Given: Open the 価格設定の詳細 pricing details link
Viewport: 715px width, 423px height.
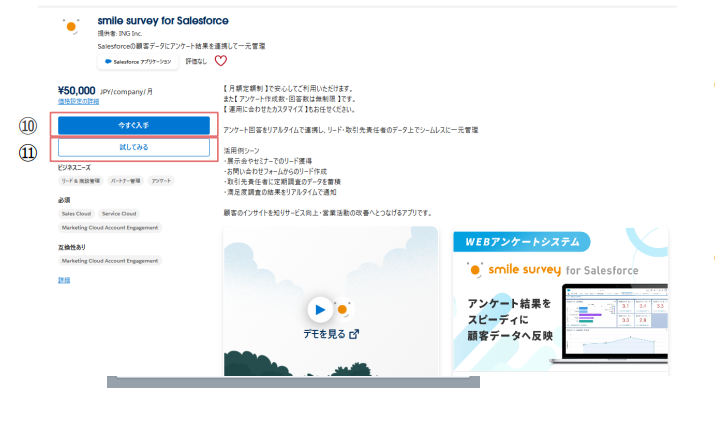Looking at the screenshot, I should (x=78, y=102).
